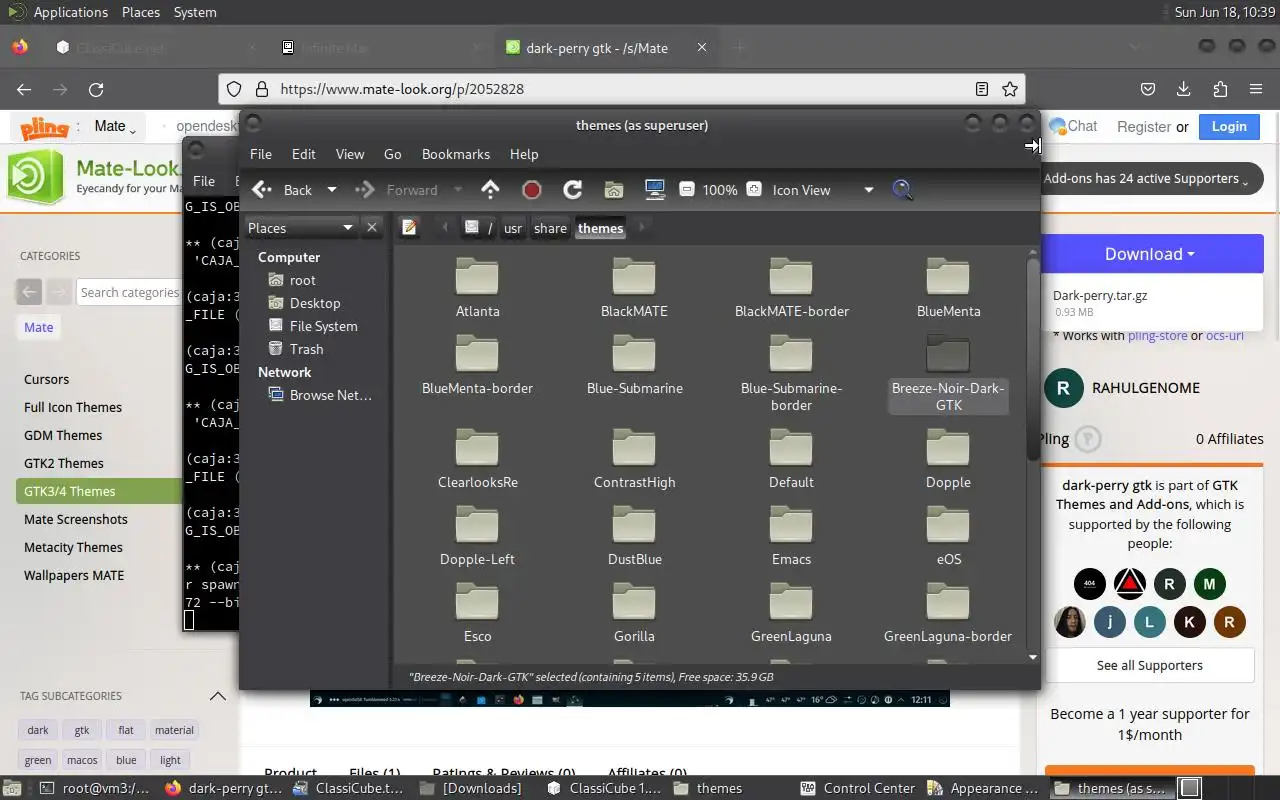
Task: Open Firefox downloads panel icon
Action: pos(1183,89)
